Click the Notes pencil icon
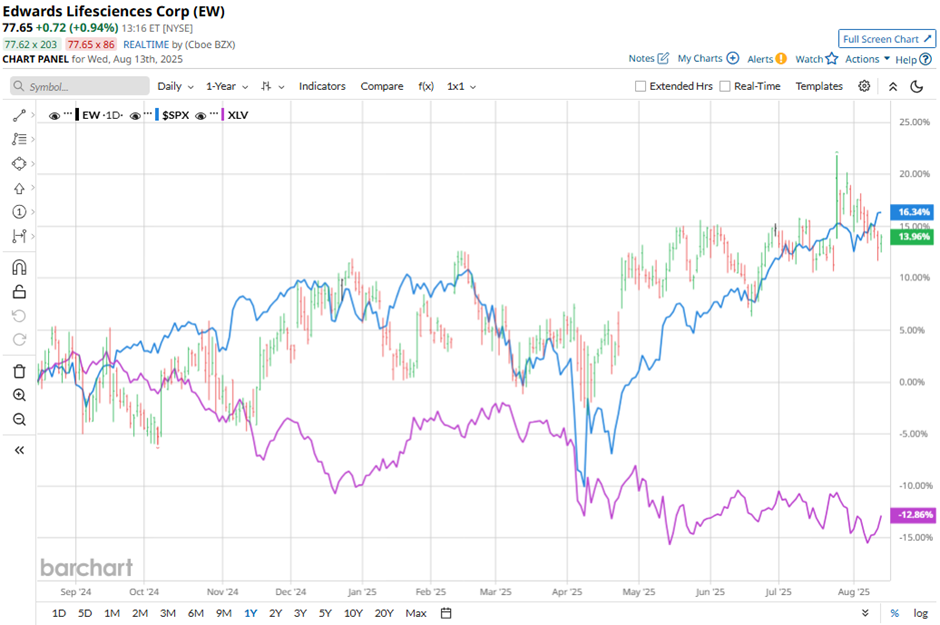This screenshot has width=940, height=625. click(663, 58)
